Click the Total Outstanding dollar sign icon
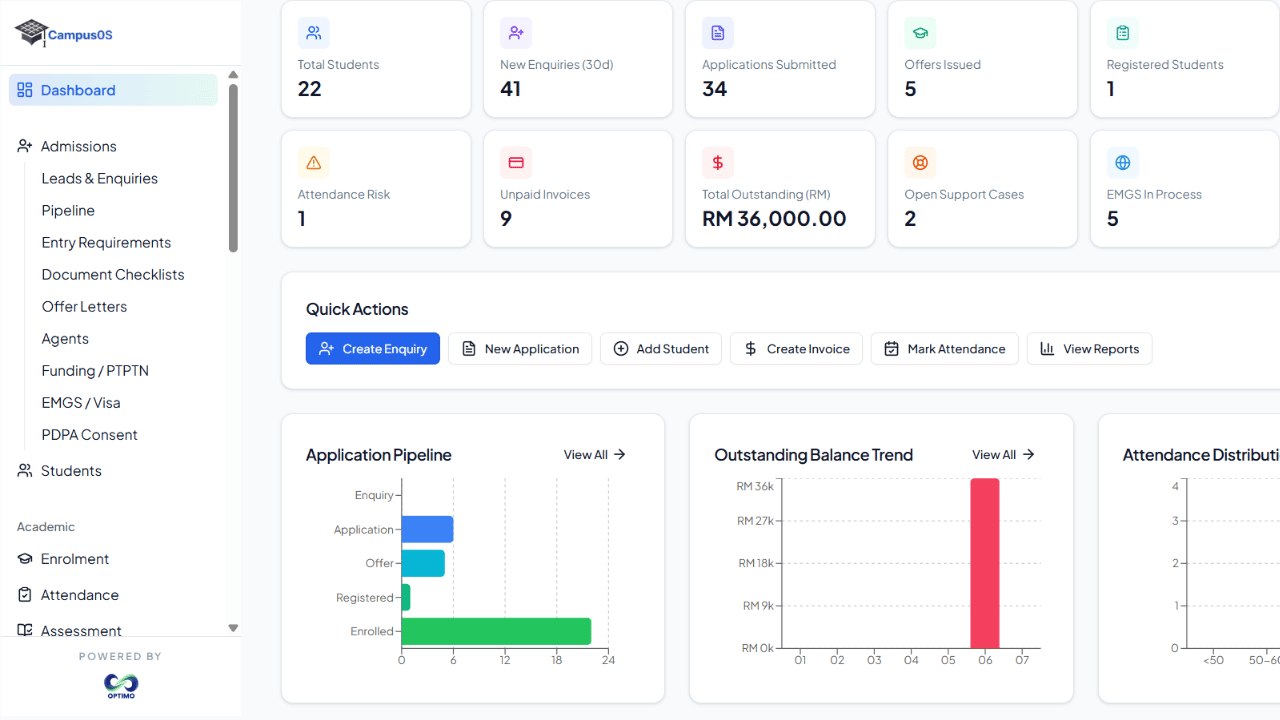1280x720 pixels. [718, 163]
